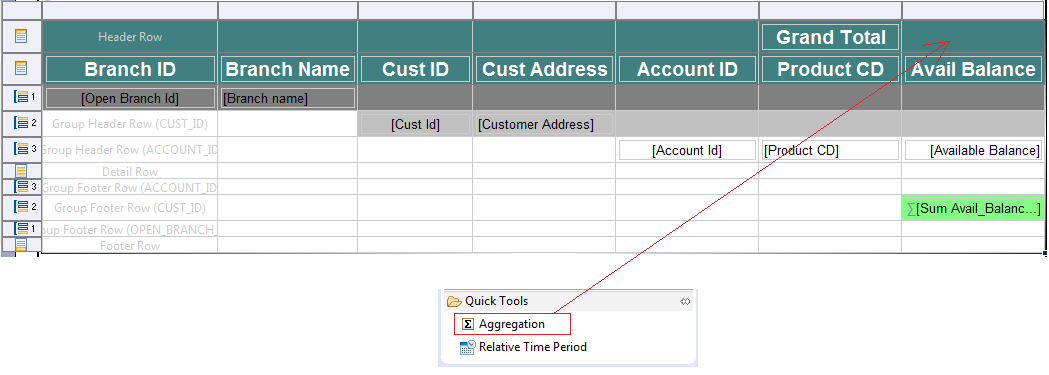The height and width of the screenshot is (375, 1049).
Task: Select the [Open Branch Id] data field
Action: point(130,98)
